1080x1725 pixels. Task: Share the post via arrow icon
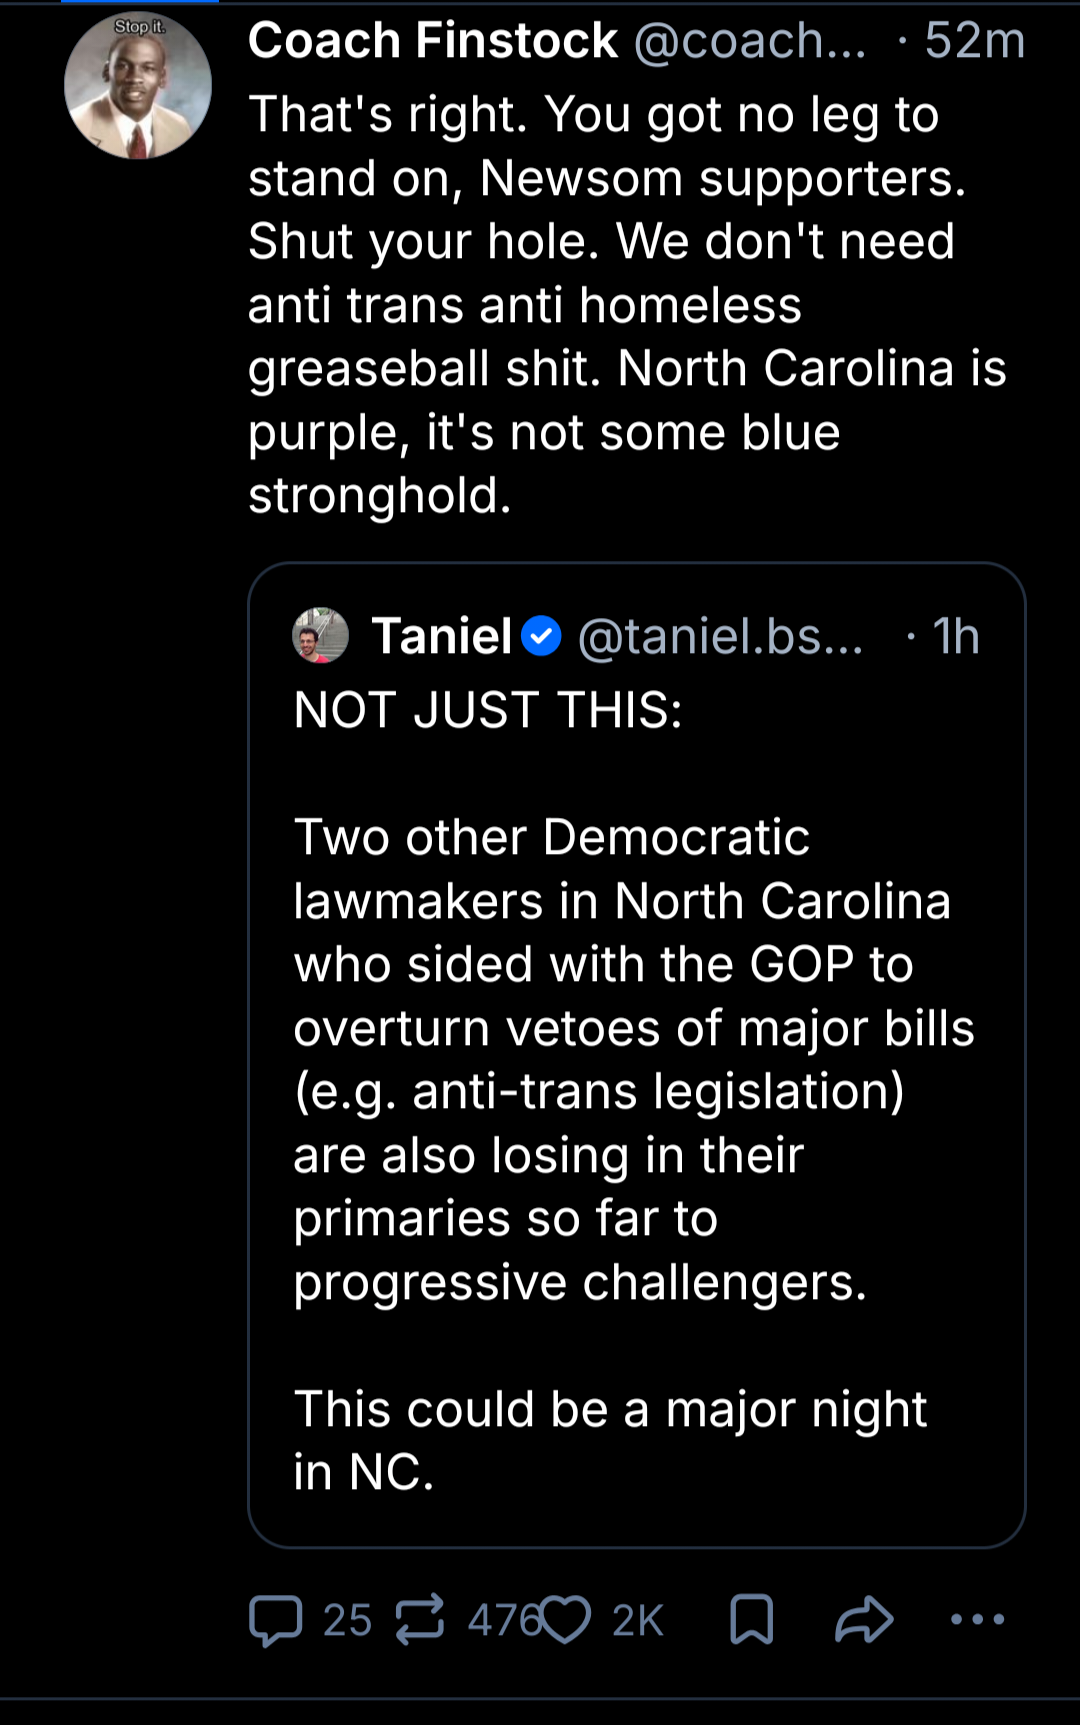[864, 1620]
